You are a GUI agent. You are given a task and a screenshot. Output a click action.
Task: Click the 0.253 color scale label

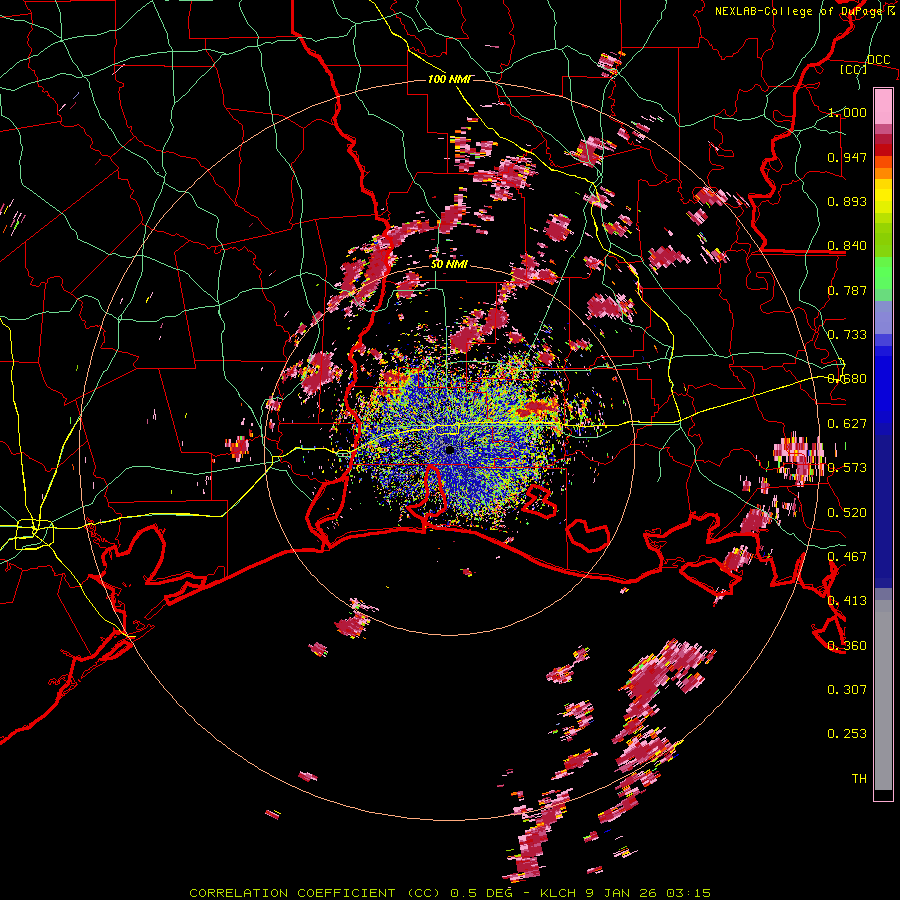click(x=847, y=734)
